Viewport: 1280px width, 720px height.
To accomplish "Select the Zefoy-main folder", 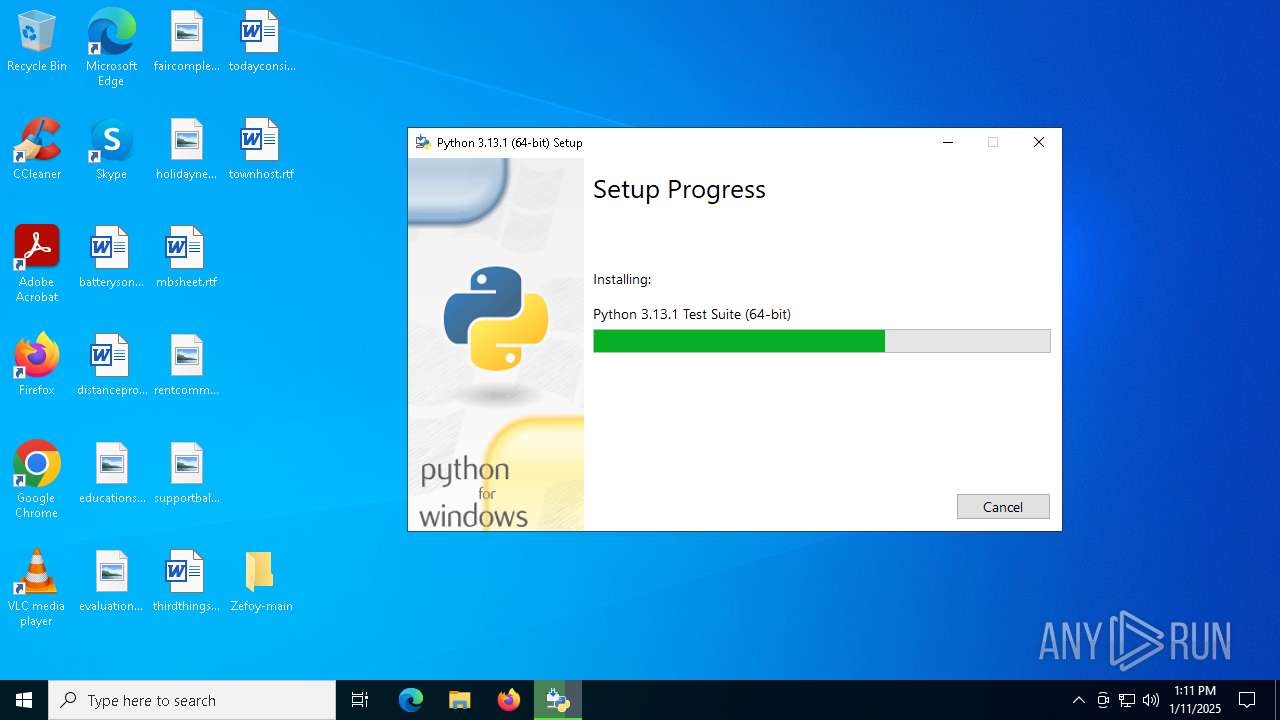I will [x=261, y=582].
